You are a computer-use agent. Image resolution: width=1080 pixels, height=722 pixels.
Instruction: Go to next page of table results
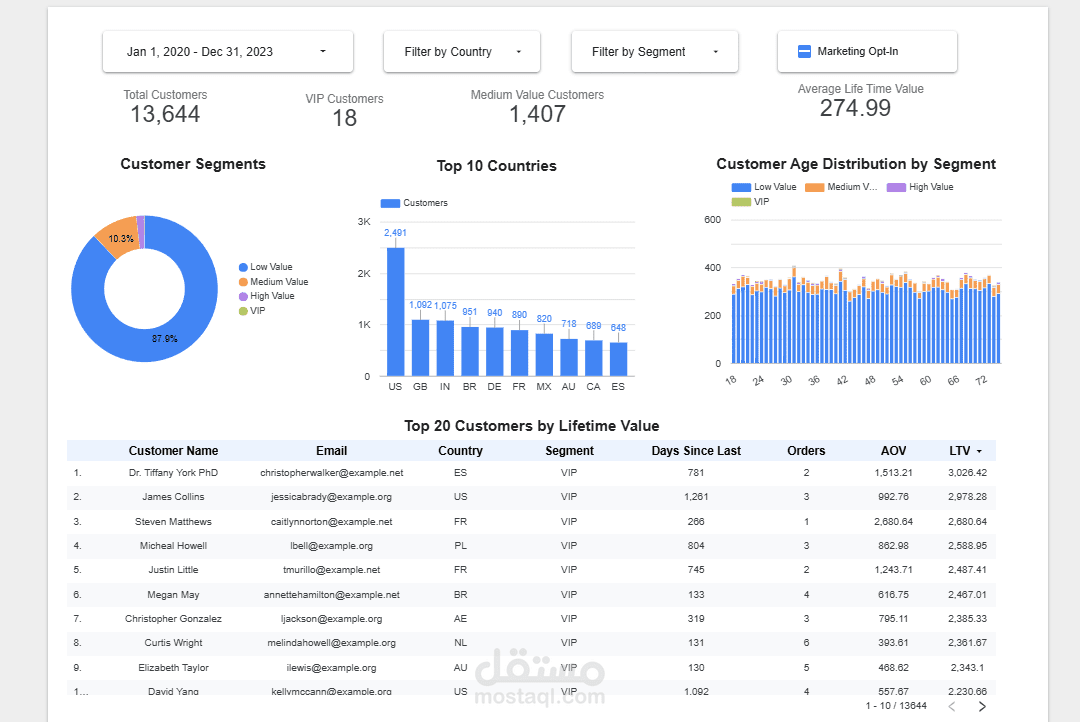(x=982, y=706)
